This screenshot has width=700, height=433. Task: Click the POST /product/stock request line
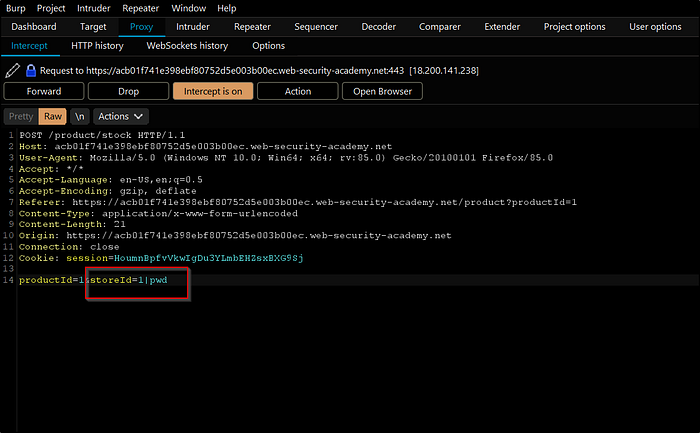[102, 135]
